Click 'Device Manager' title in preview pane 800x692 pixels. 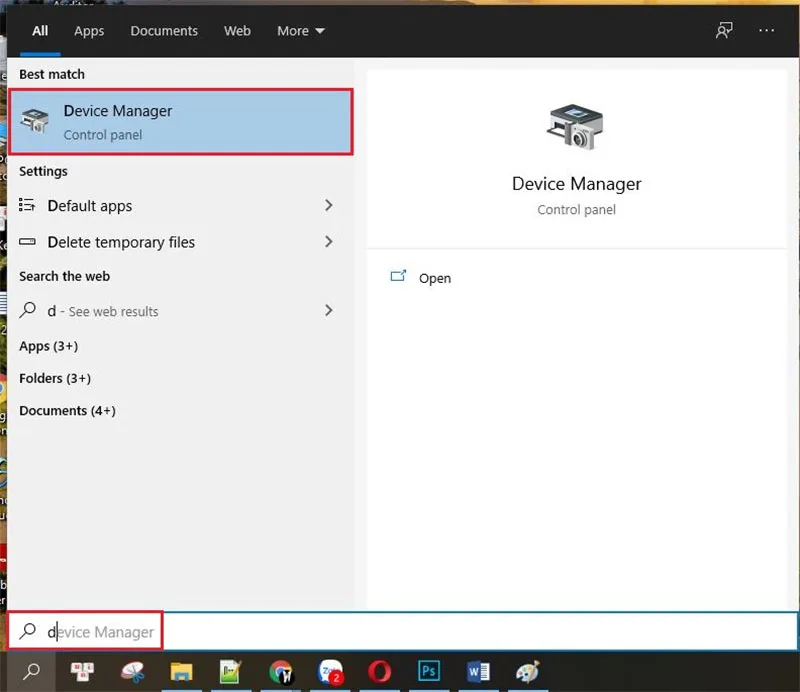click(x=577, y=184)
